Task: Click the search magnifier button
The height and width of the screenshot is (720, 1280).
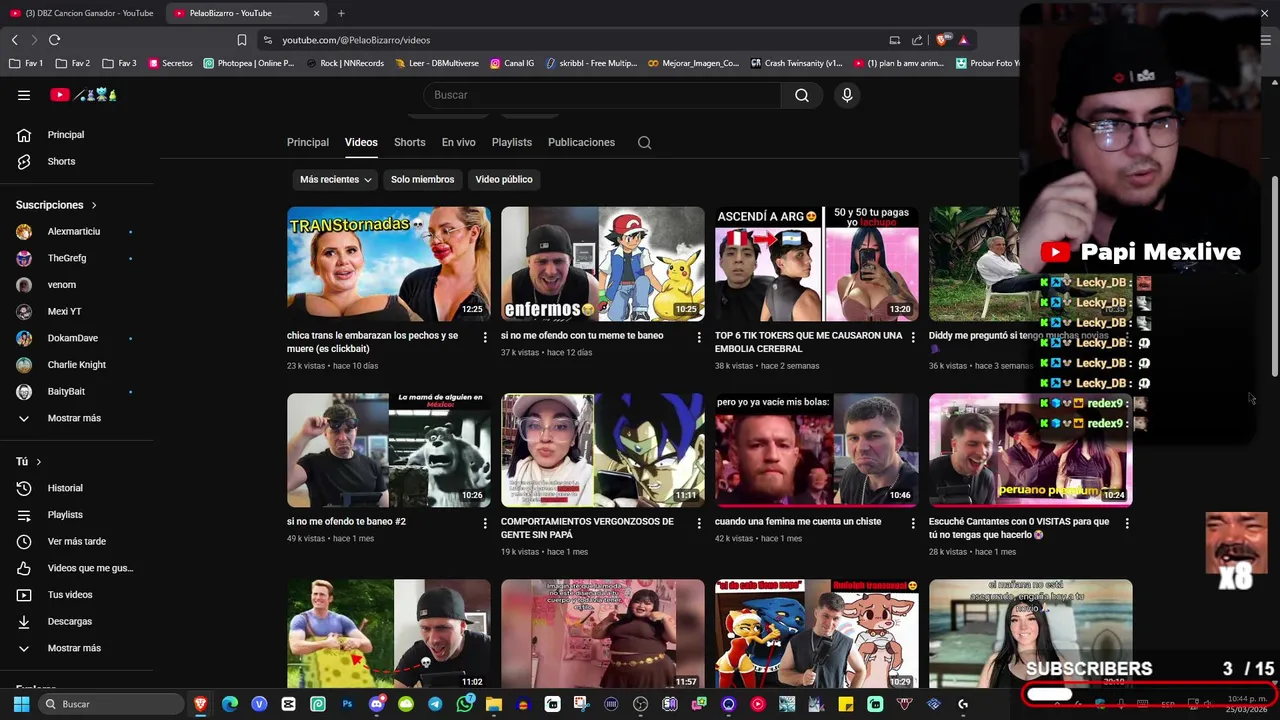Action: pyautogui.click(x=802, y=95)
